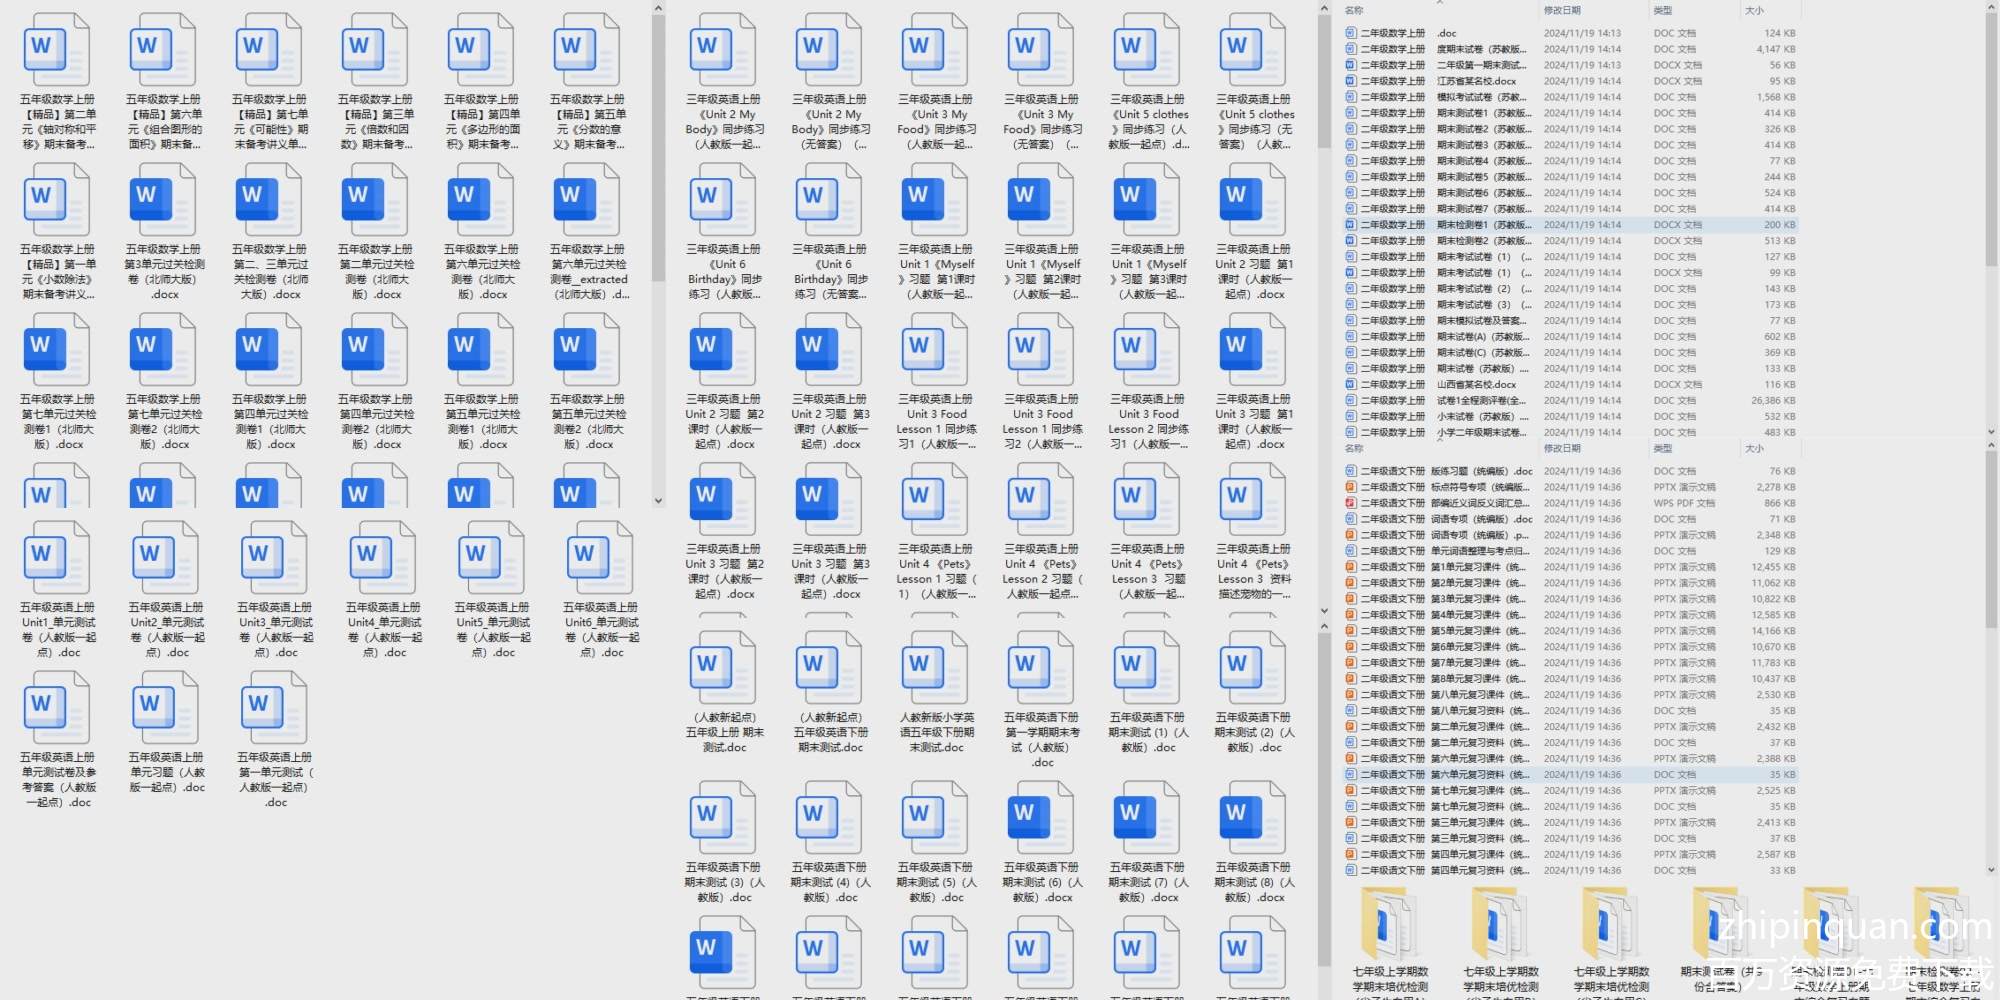Sort top list by 修改日期 column header

(x=1561, y=10)
